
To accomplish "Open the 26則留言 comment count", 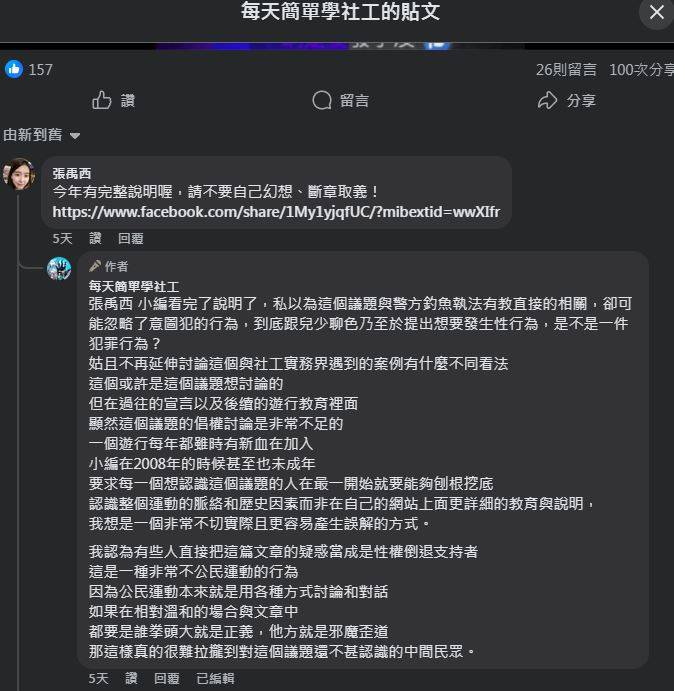I will coord(566,70).
